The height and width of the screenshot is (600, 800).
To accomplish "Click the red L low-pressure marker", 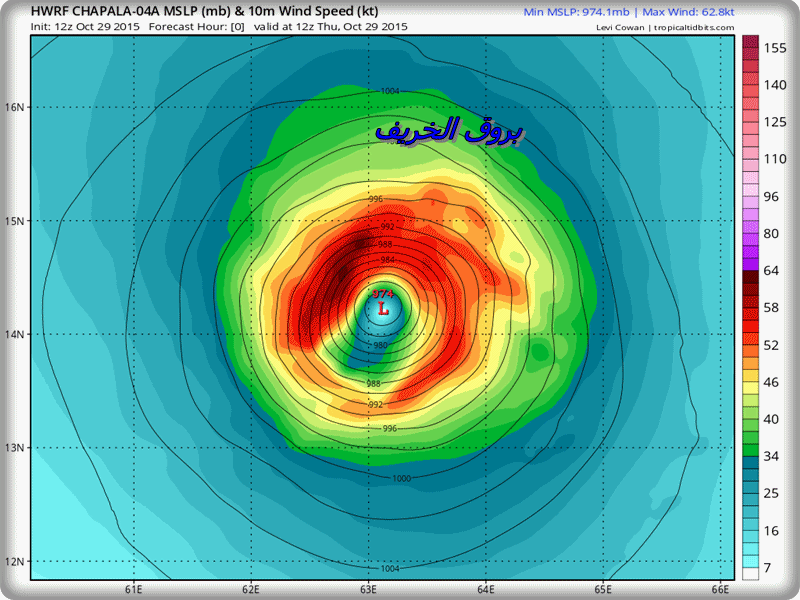I will (383, 309).
